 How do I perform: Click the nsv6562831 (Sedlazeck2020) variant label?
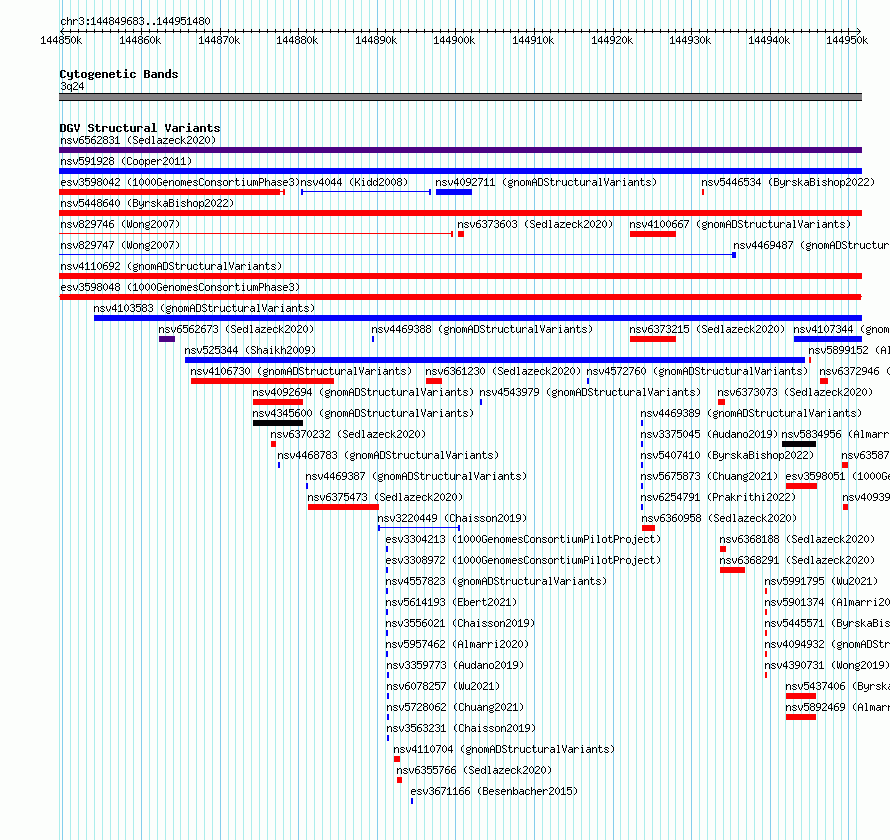(138, 140)
